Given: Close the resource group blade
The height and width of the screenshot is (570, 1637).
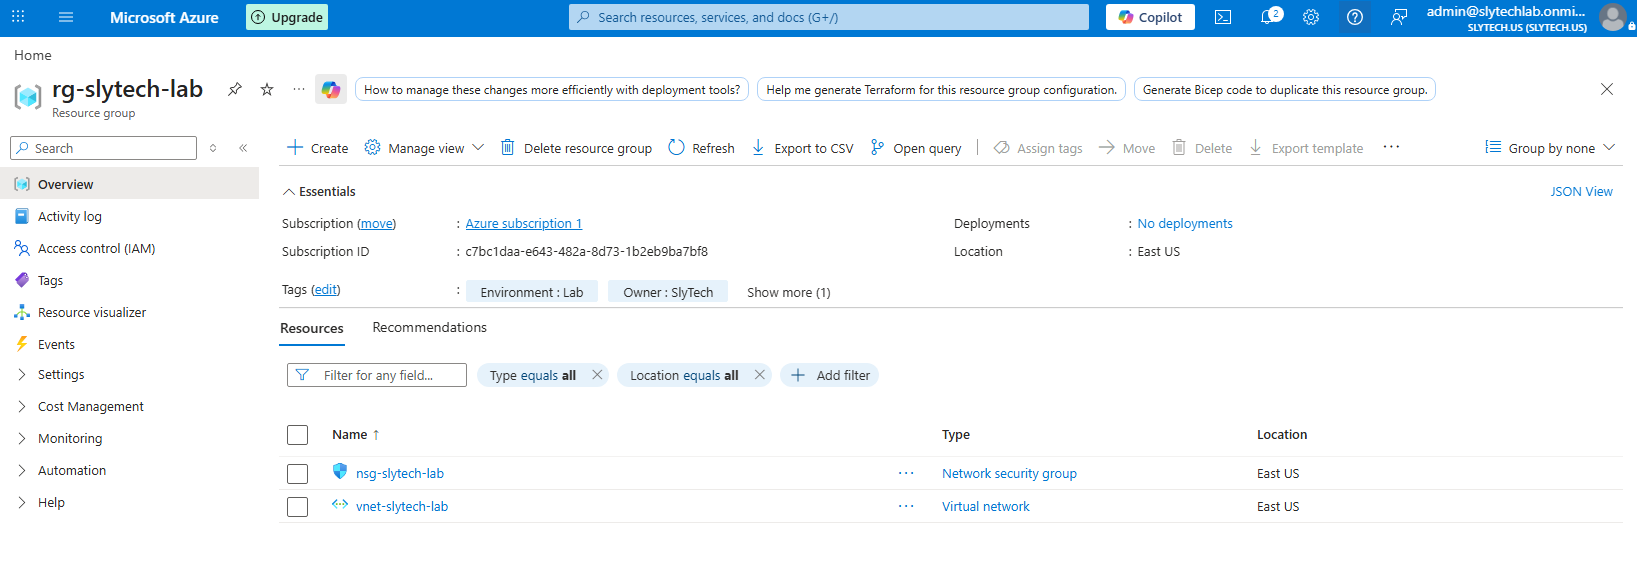Looking at the screenshot, I should pos(1606,89).
